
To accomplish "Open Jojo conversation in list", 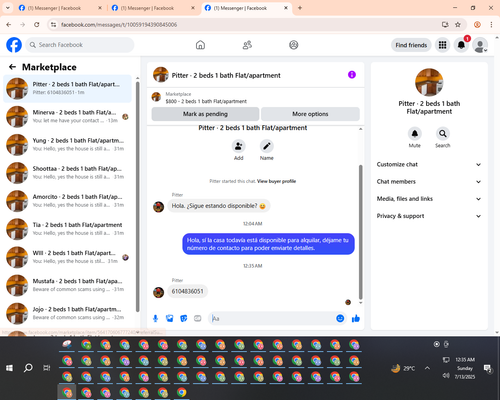I will click(x=67, y=313).
